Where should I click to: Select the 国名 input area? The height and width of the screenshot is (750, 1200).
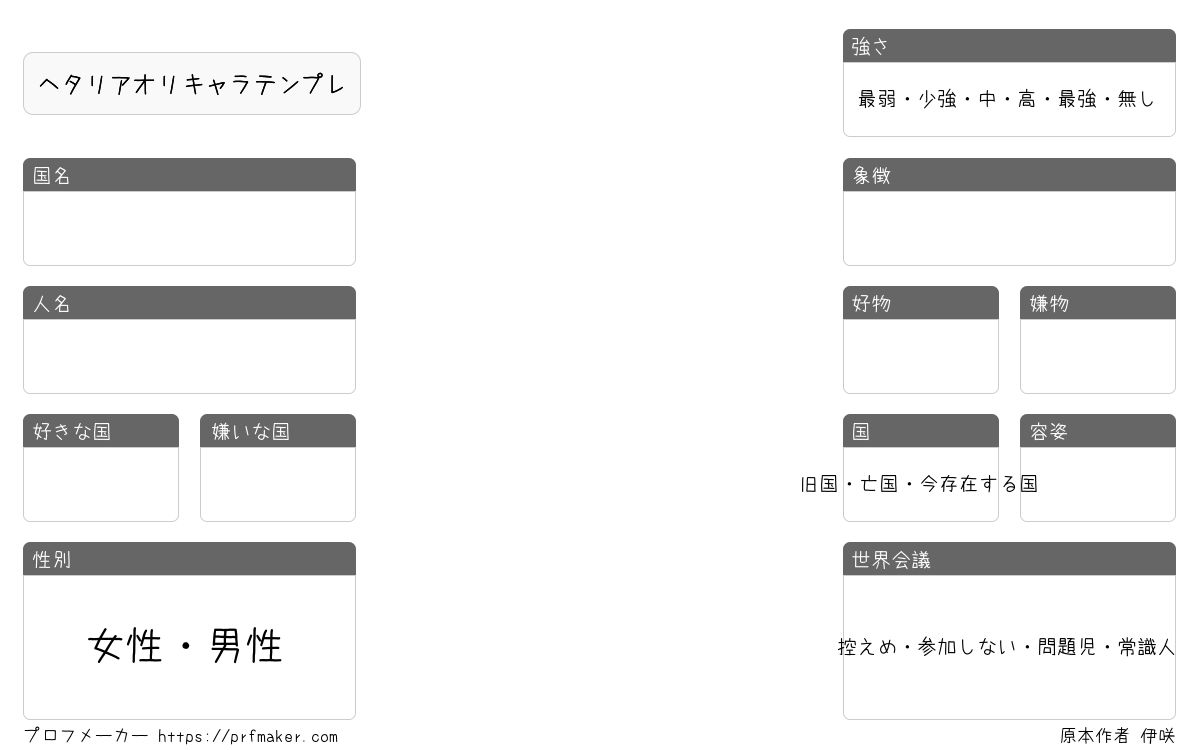[x=189, y=228]
